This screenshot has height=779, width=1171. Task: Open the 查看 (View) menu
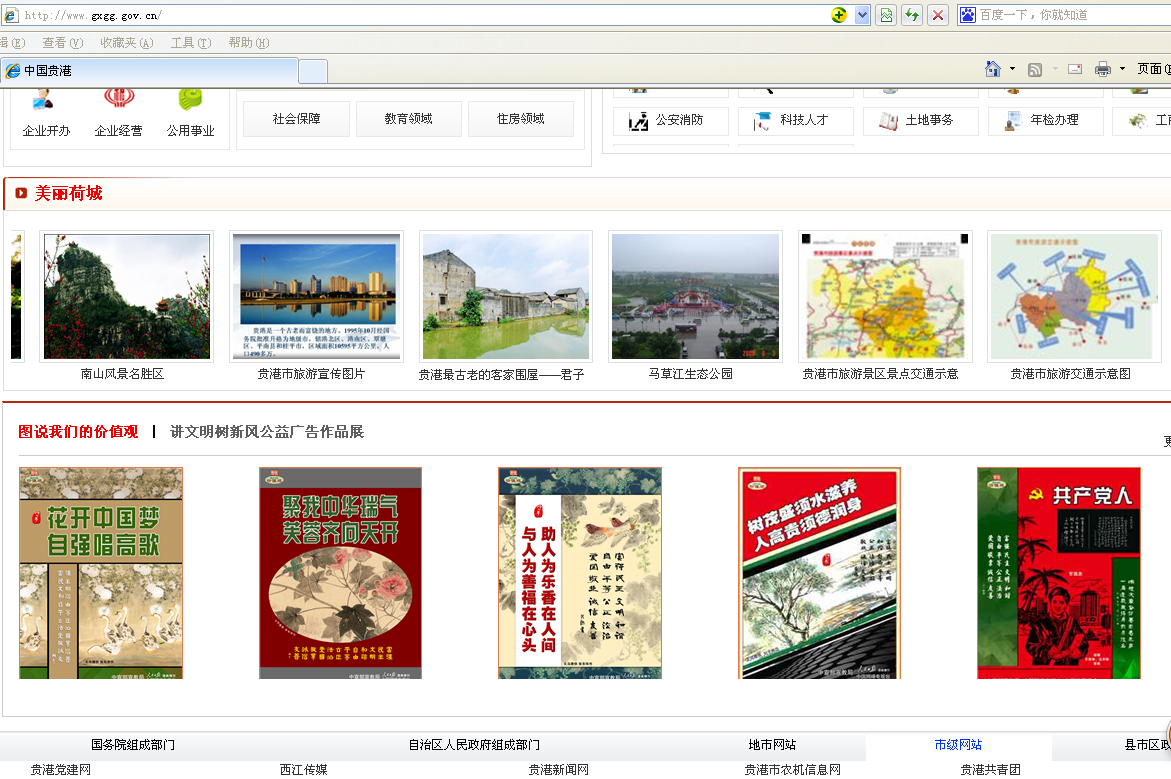coord(63,43)
